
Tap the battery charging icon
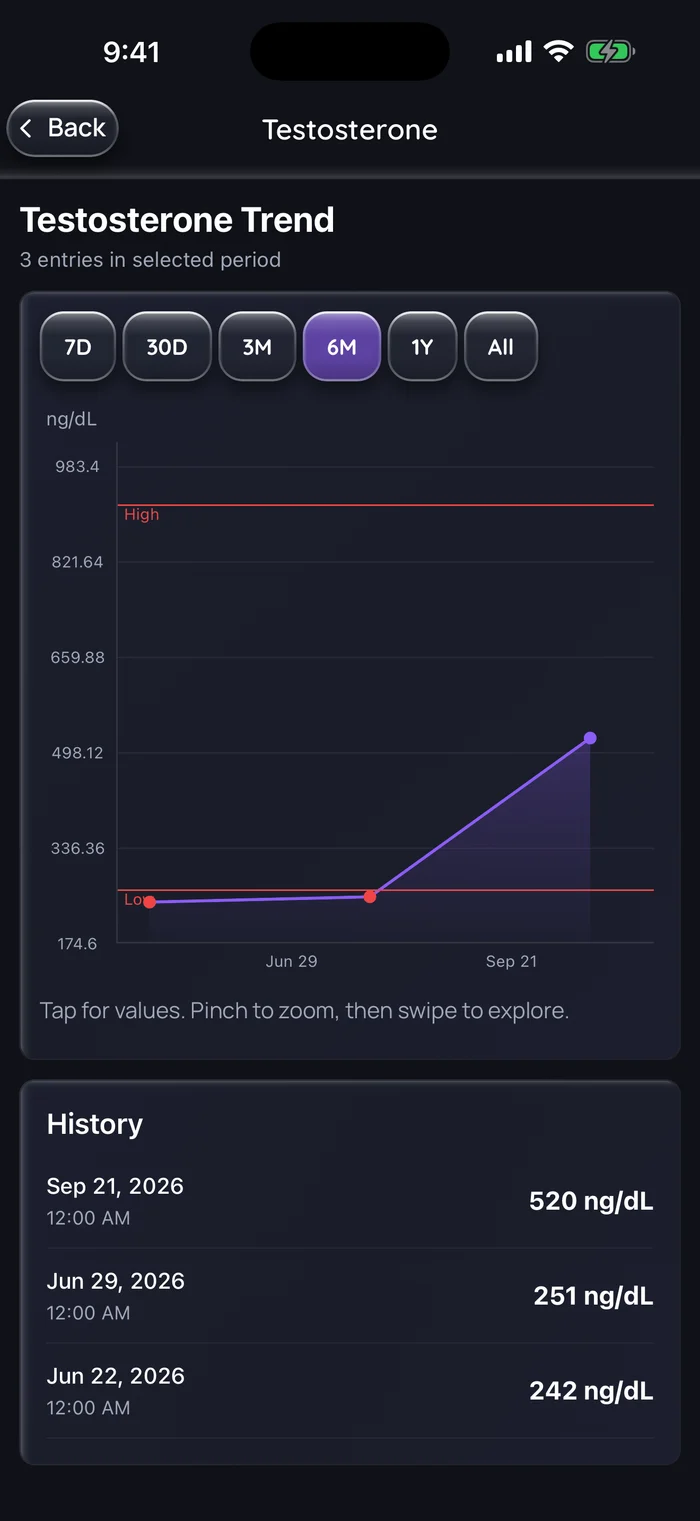610,52
